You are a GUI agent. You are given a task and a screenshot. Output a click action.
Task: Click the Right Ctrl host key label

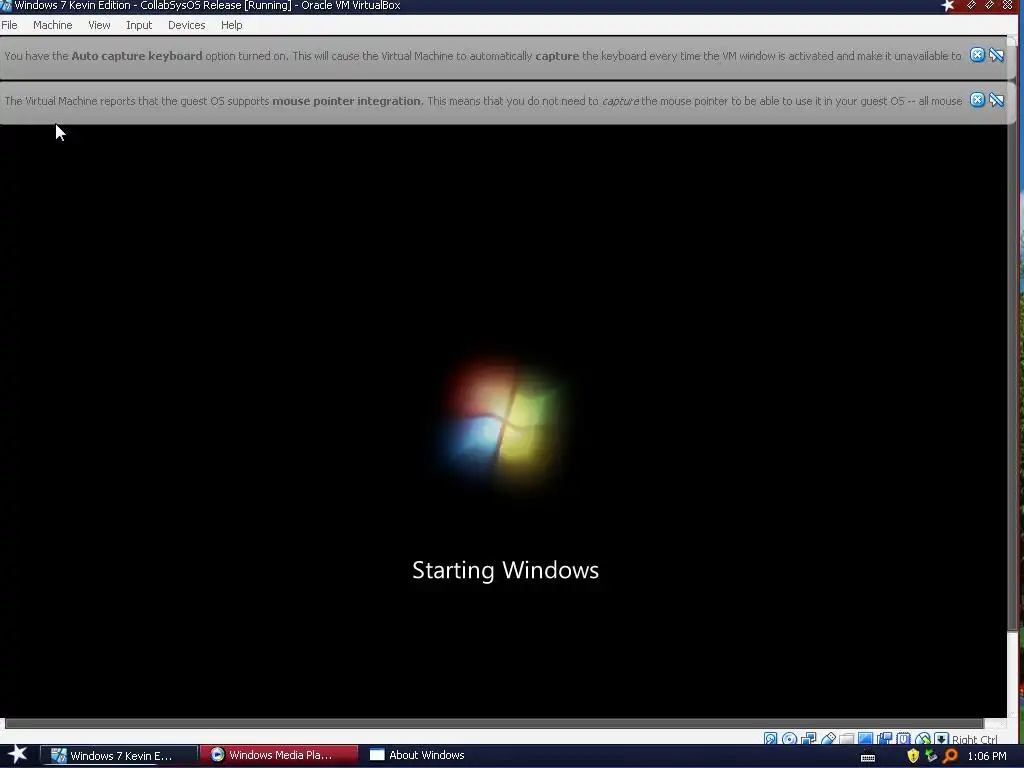974,739
